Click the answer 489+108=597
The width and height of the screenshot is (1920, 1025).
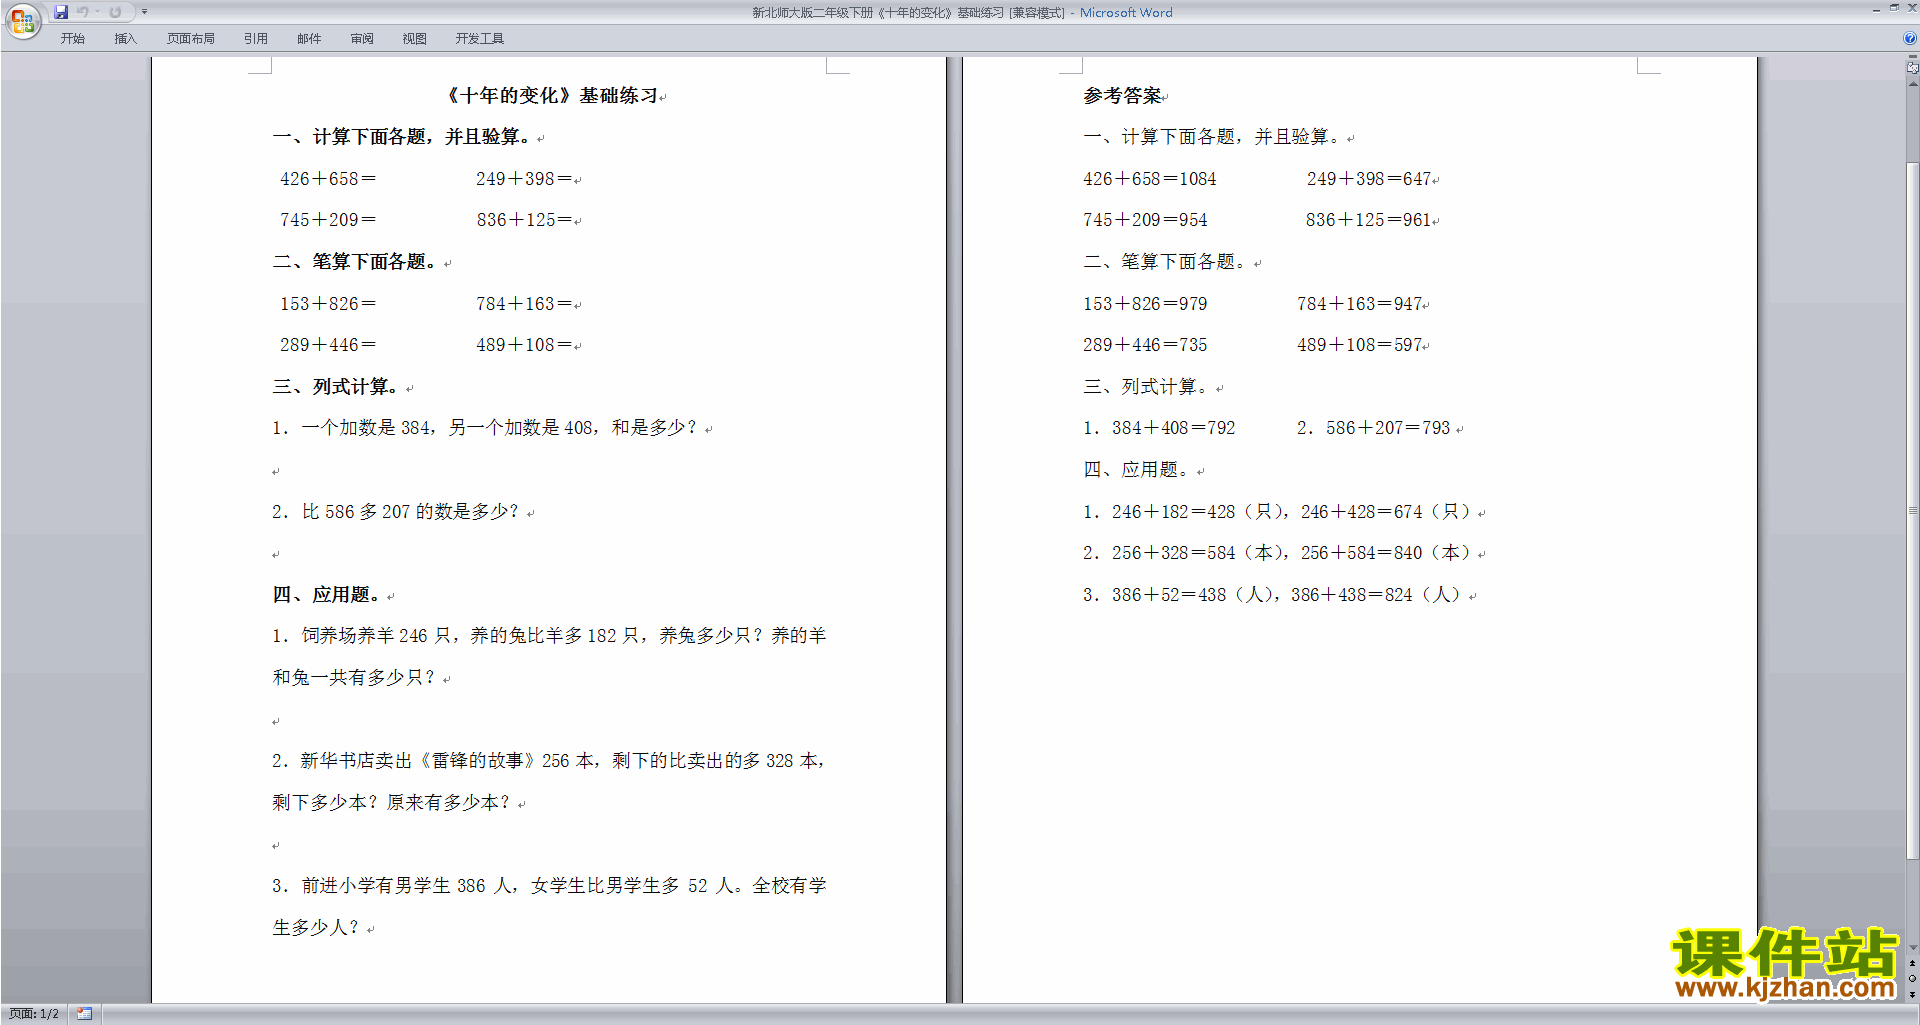[x=1359, y=345]
